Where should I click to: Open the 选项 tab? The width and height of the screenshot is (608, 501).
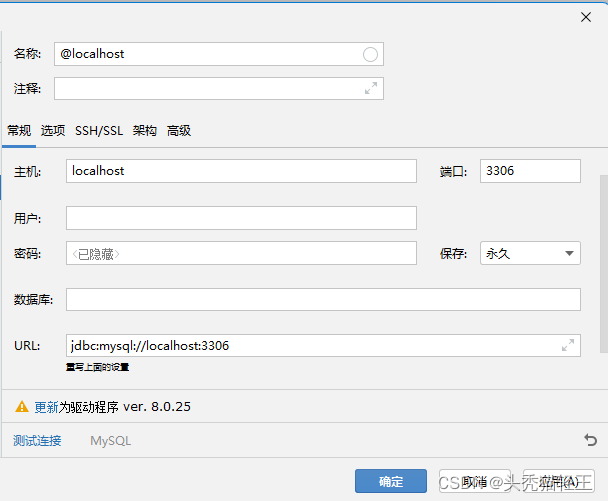(53, 131)
